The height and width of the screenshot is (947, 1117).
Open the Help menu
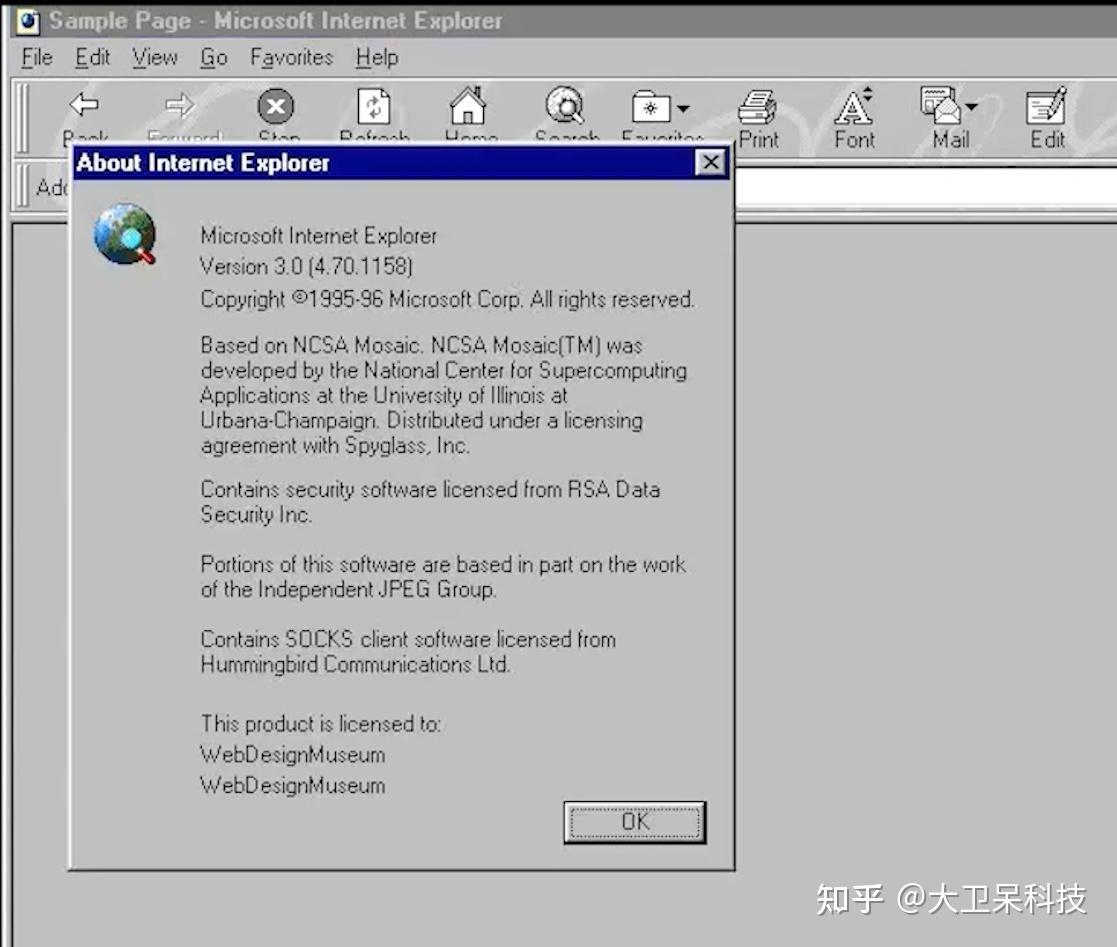pyautogui.click(x=377, y=57)
